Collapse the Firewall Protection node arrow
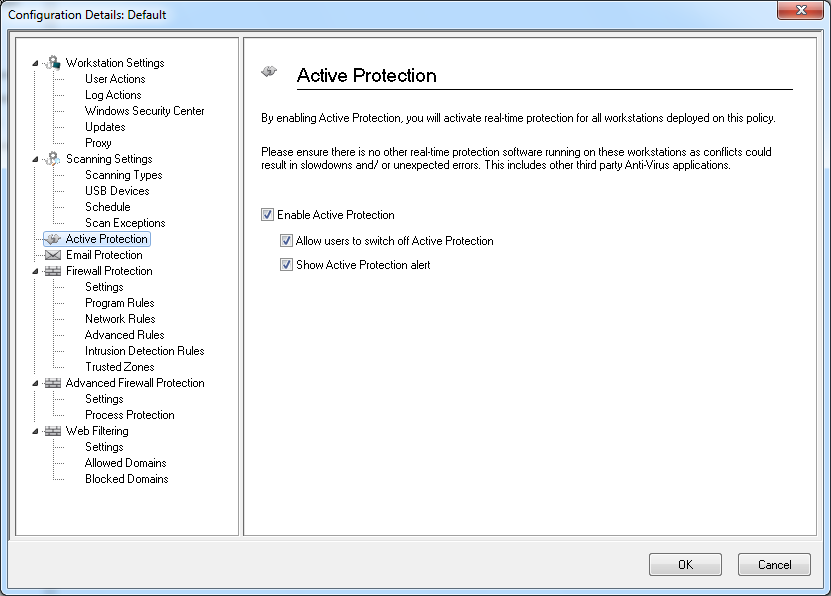Viewport: 831px width, 596px height. coord(36,271)
